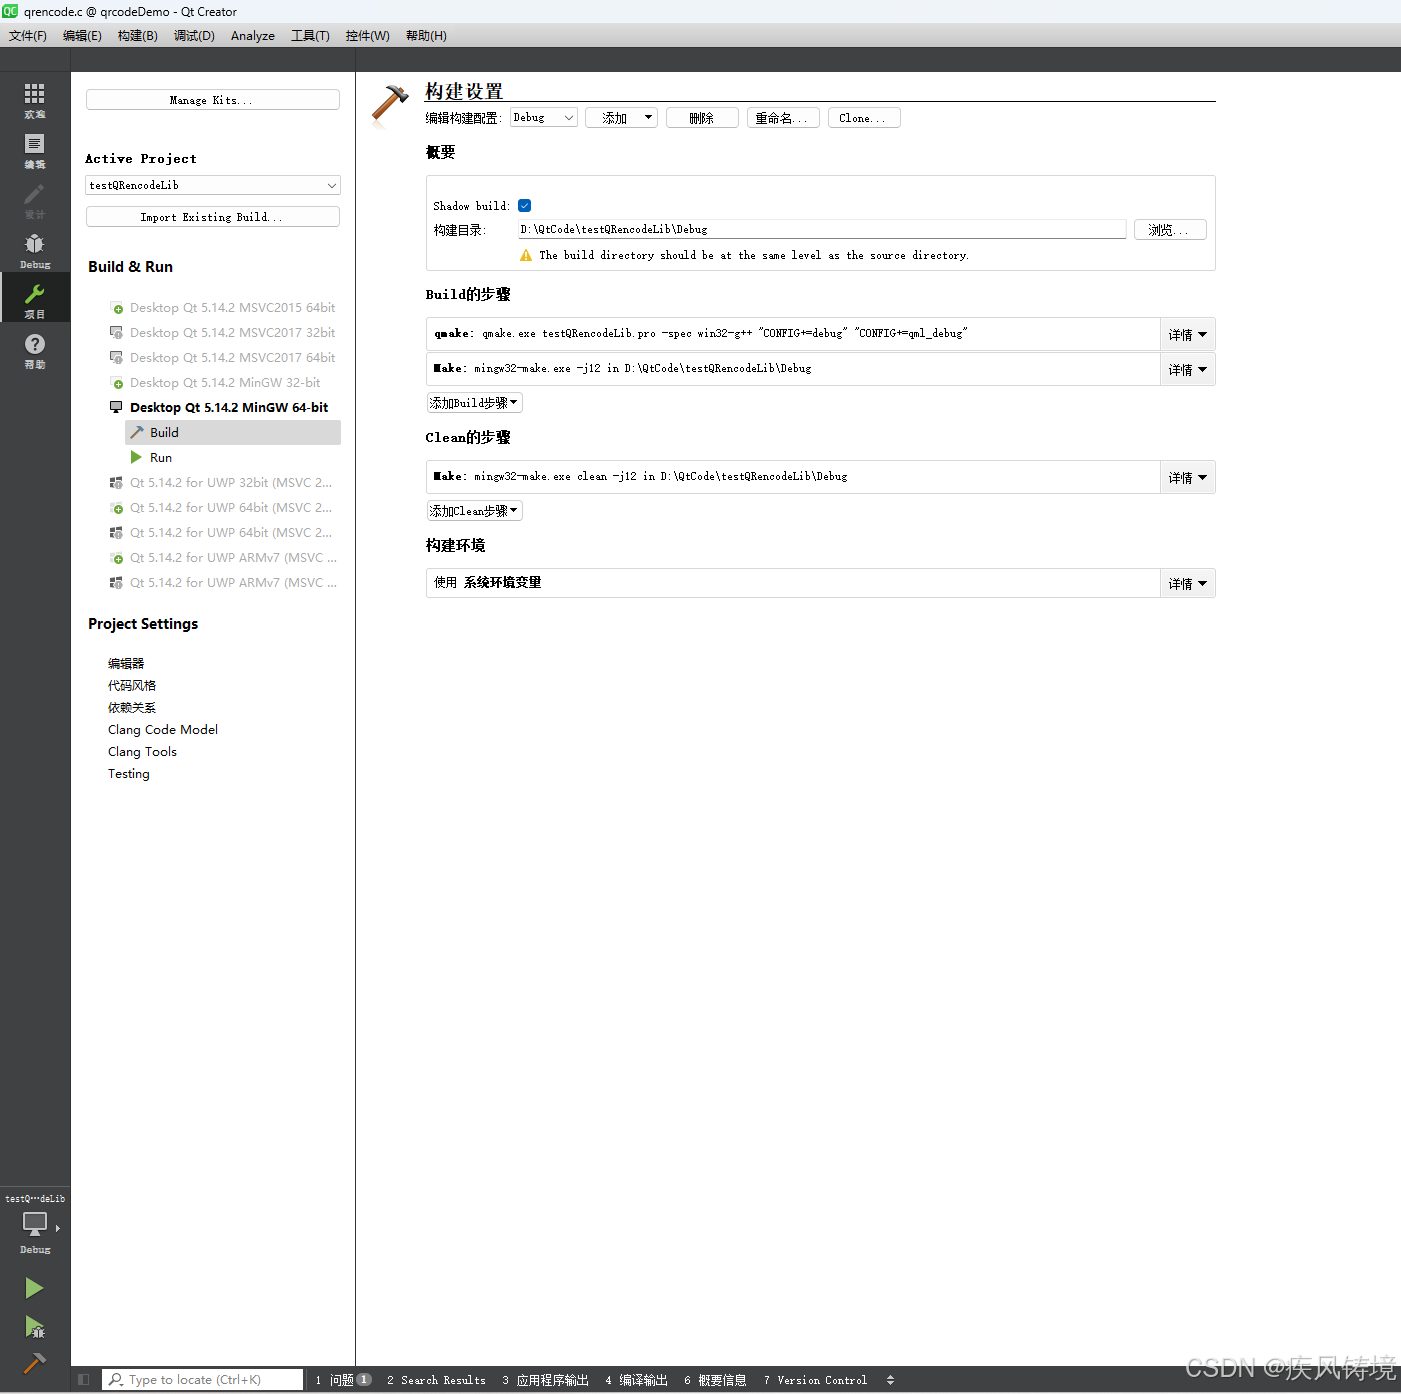This screenshot has width=1401, height=1394.
Task: Open the 编译输出 output pane
Action: click(x=637, y=1380)
